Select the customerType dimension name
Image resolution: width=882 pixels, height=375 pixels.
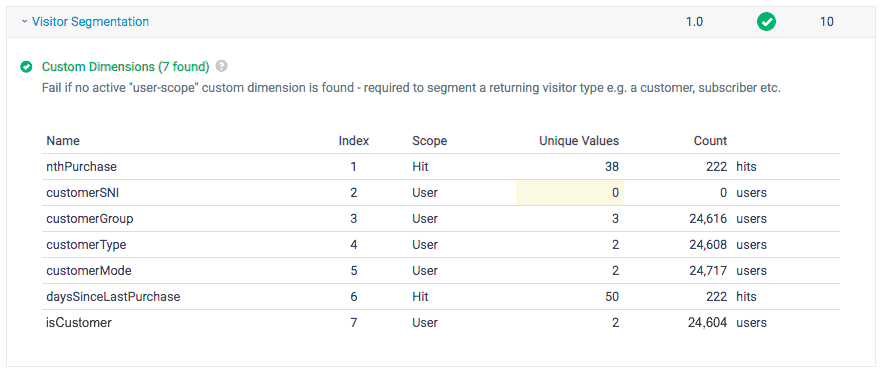(x=86, y=245)
